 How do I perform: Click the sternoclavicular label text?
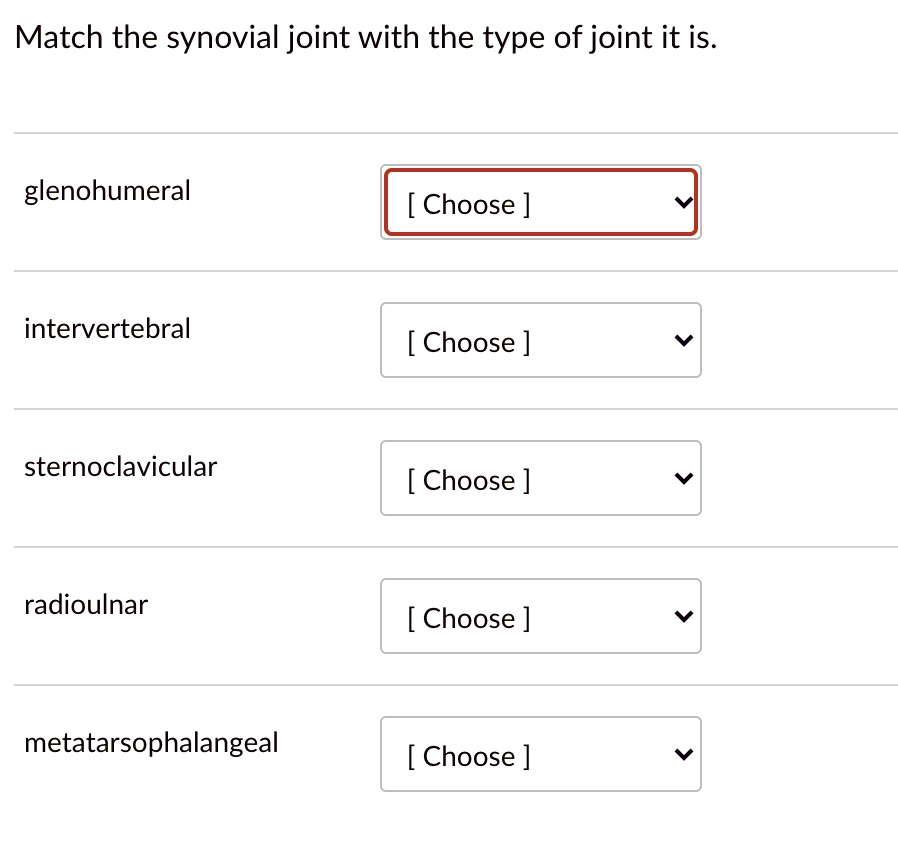(x=120, y=466)
